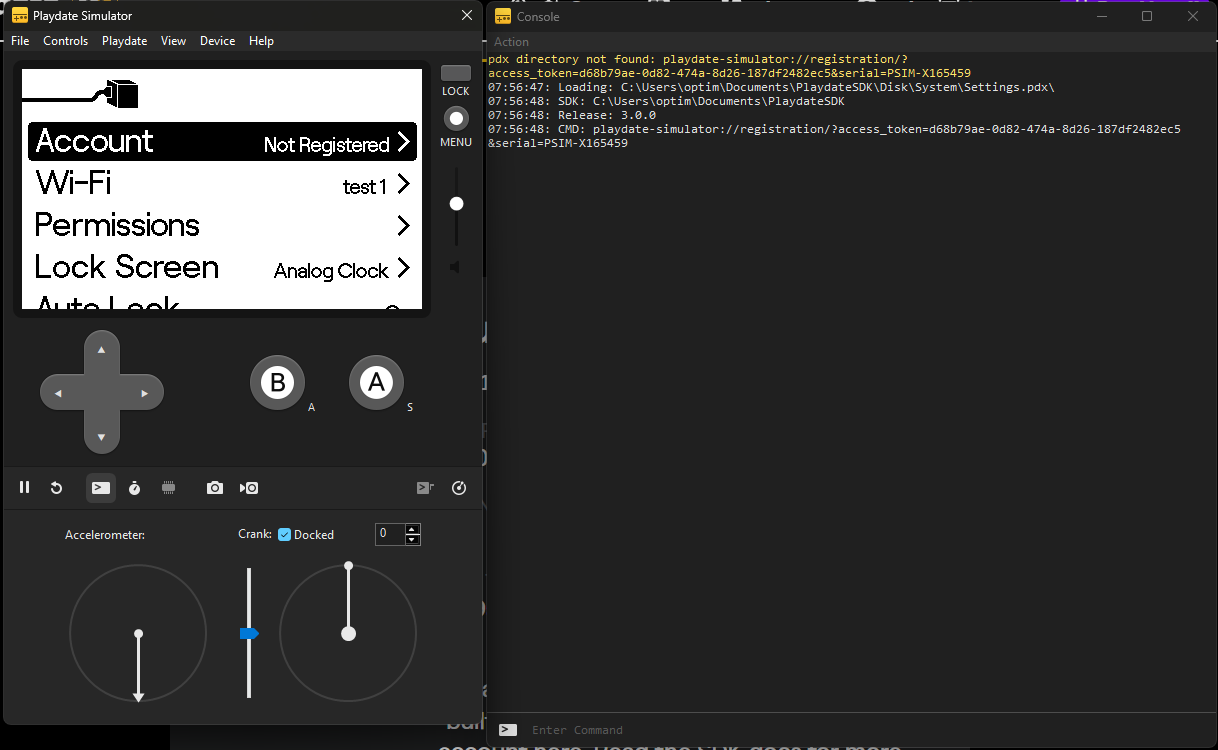Open the Account settings row
Screen dimensions: 1218x750
222,142
